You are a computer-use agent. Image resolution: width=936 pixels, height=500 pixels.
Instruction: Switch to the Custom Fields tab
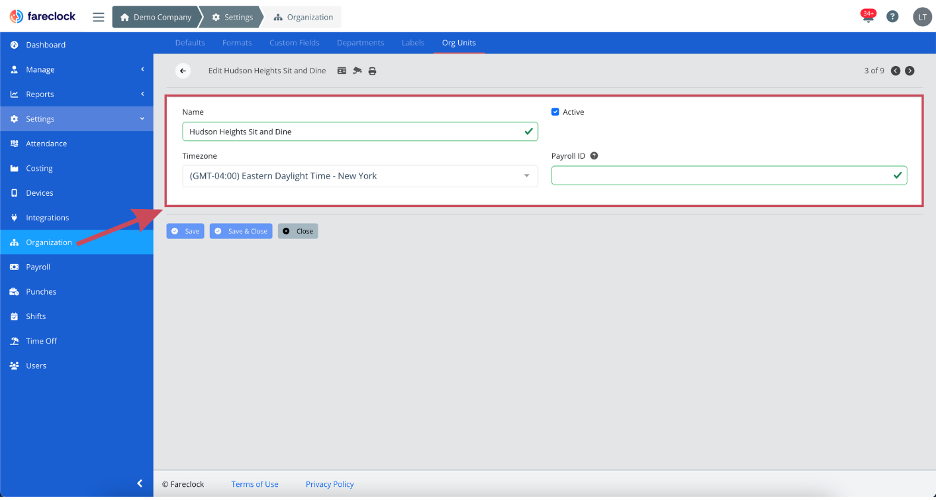click(x=294, y=43)
